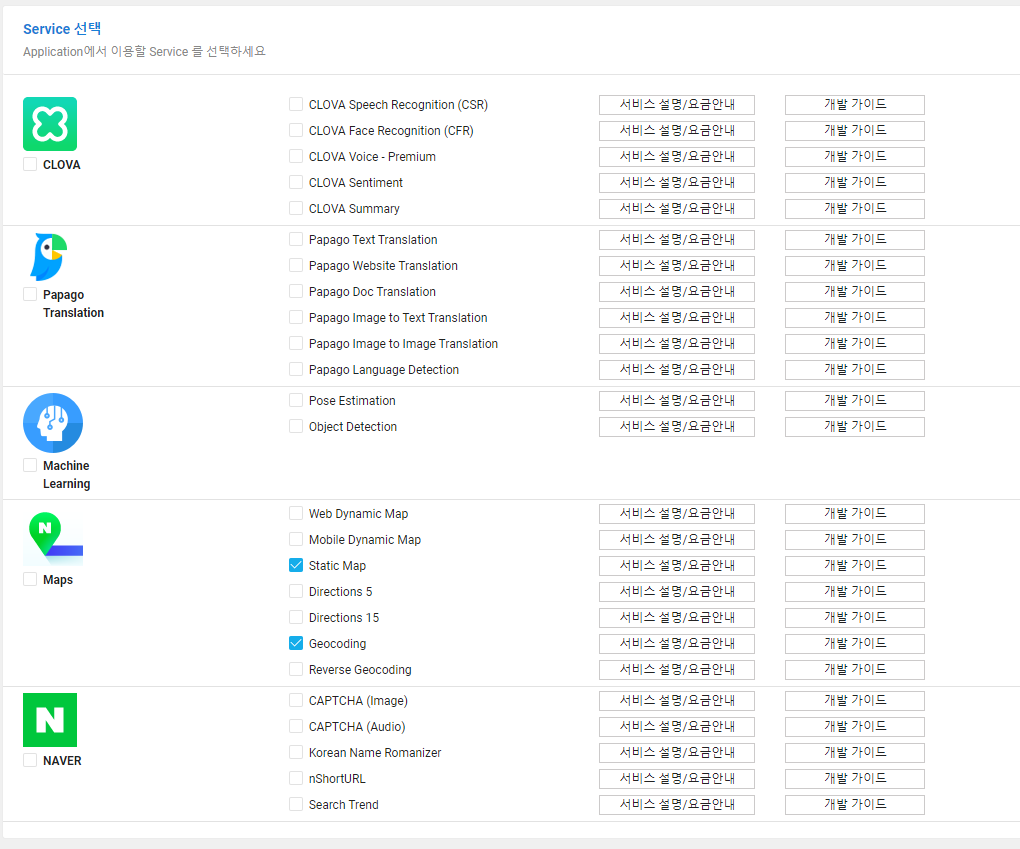Check the Papago Translation category checkbox
The width and height of the screenshot is (1020, 849).
(x=30, y=294)
